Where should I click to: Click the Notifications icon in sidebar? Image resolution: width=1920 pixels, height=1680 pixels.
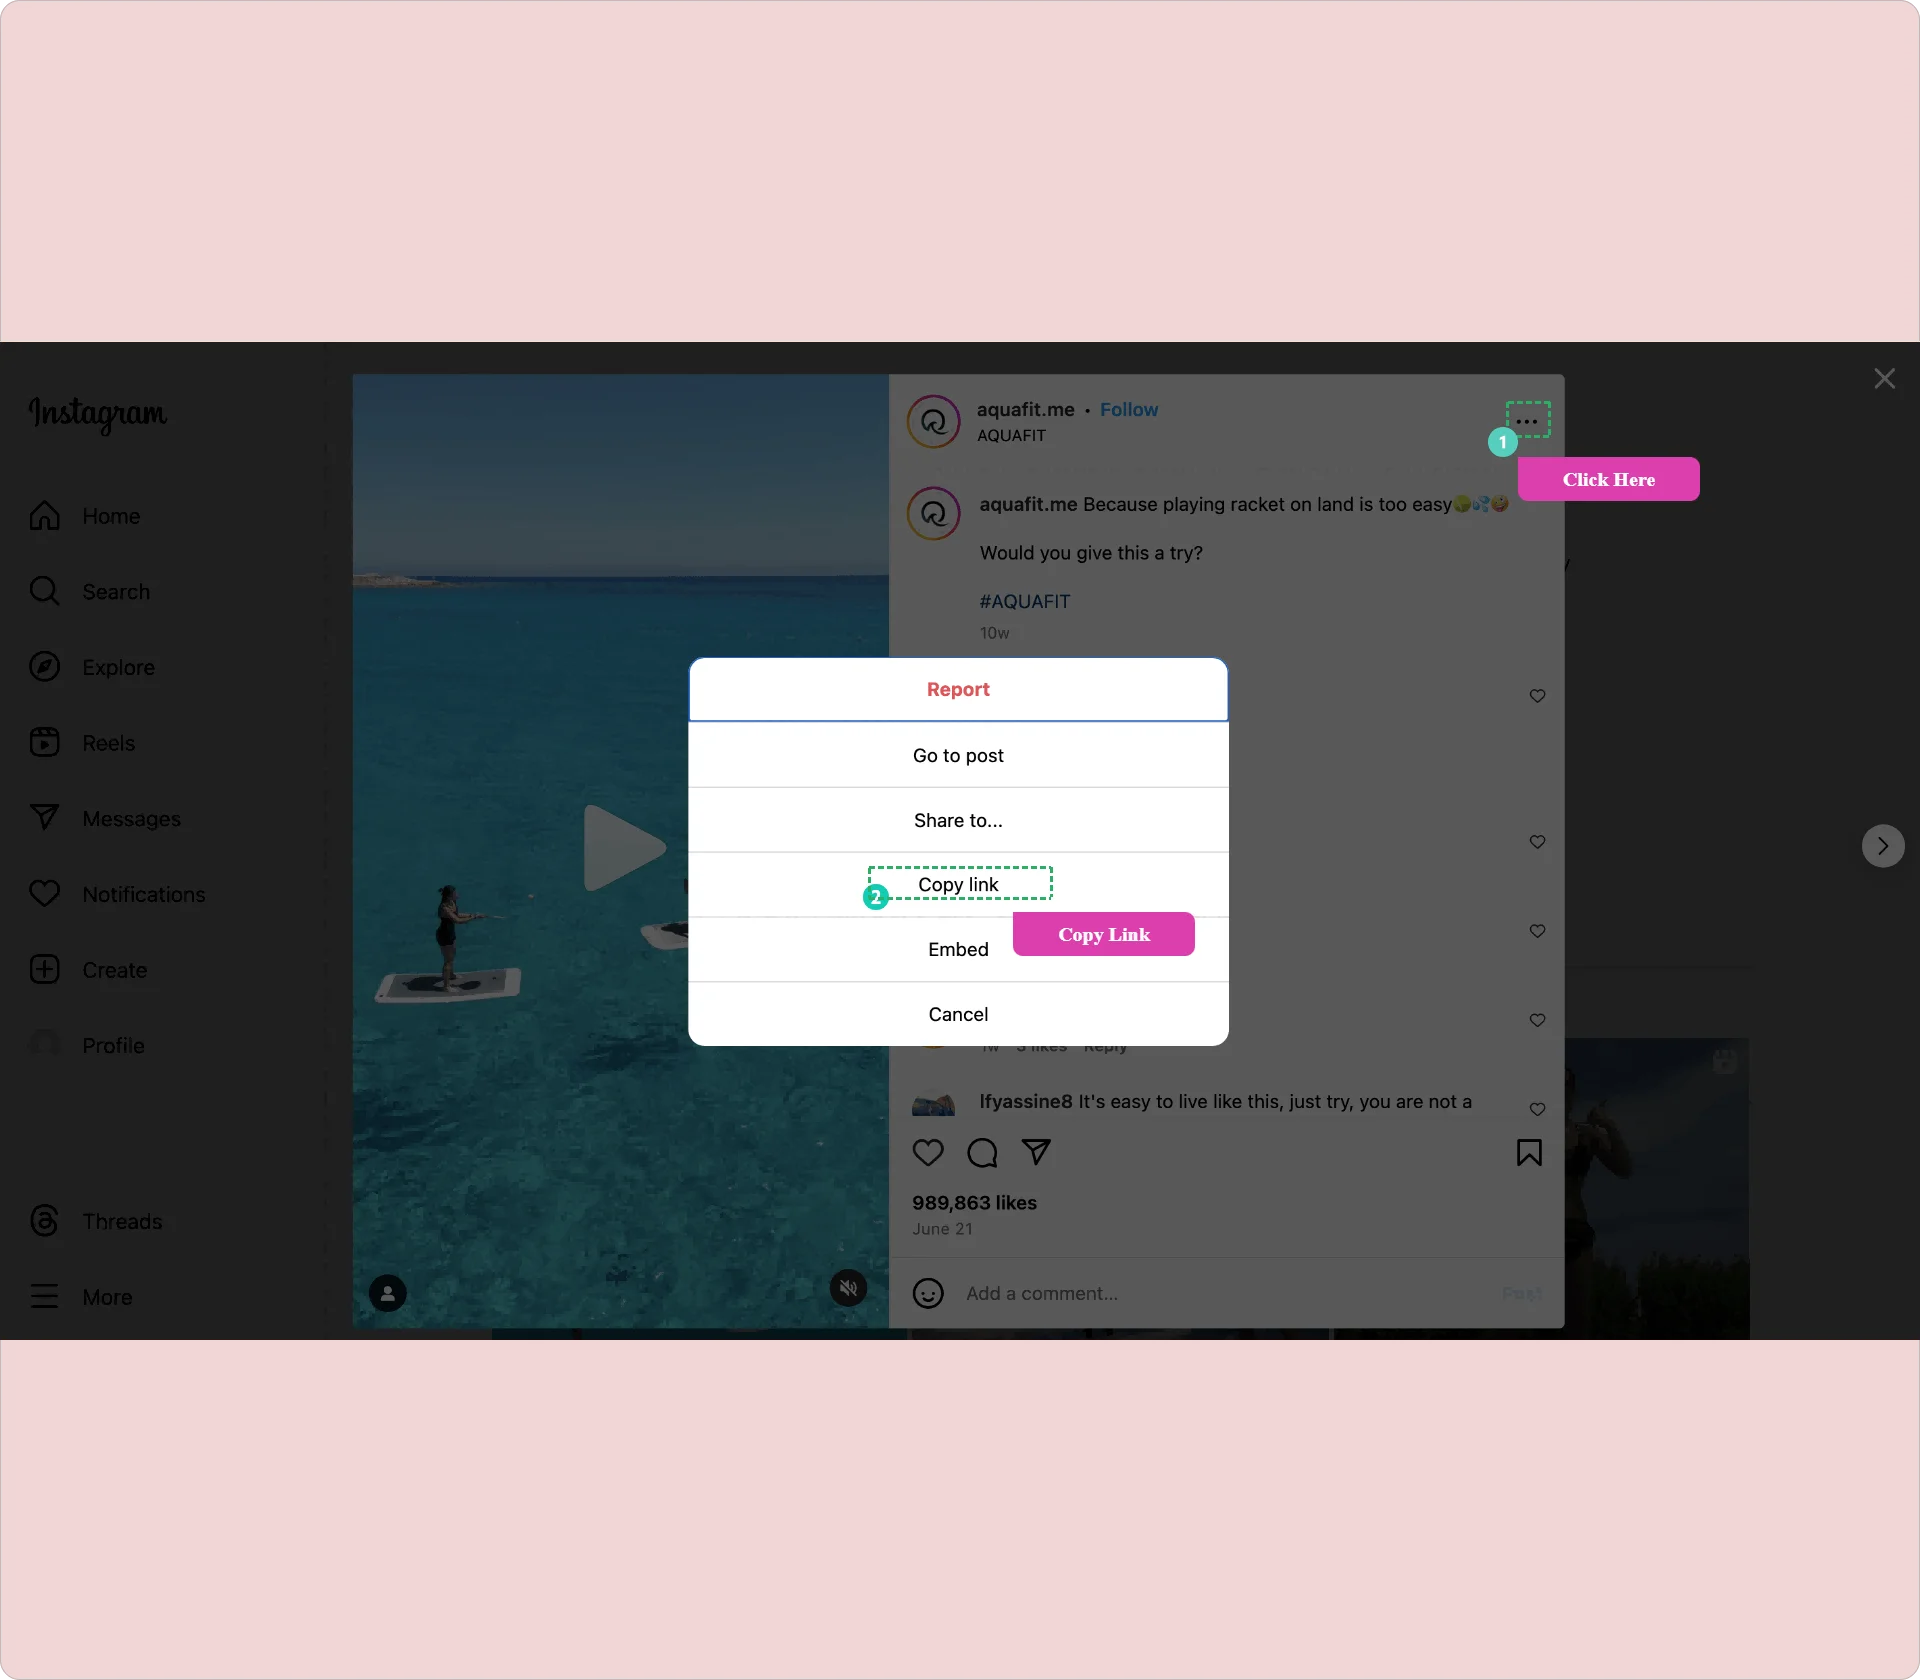pyautogui.click(x=42, y=893)
